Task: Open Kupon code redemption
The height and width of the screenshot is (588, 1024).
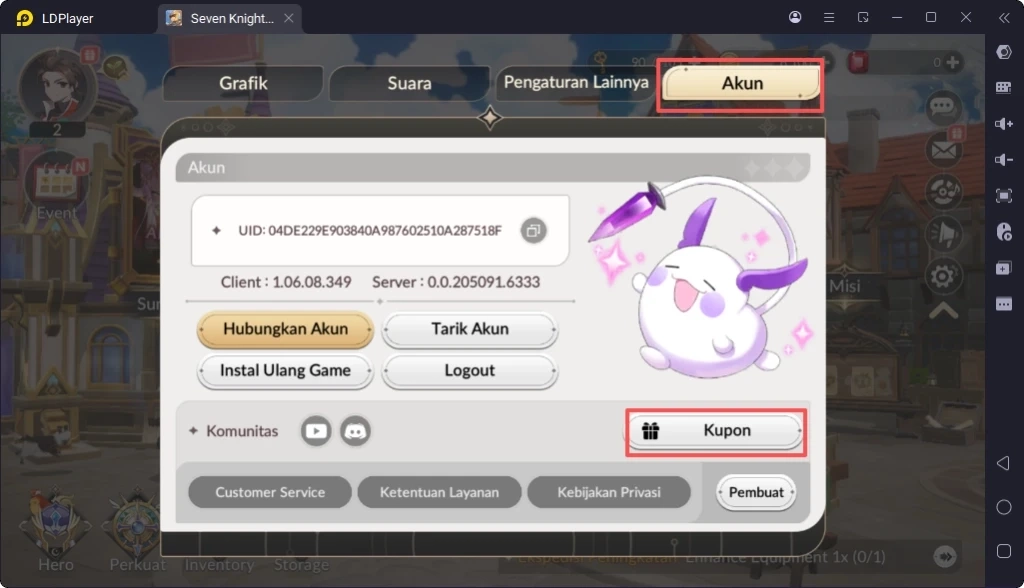Action: [x=714, y=430]
